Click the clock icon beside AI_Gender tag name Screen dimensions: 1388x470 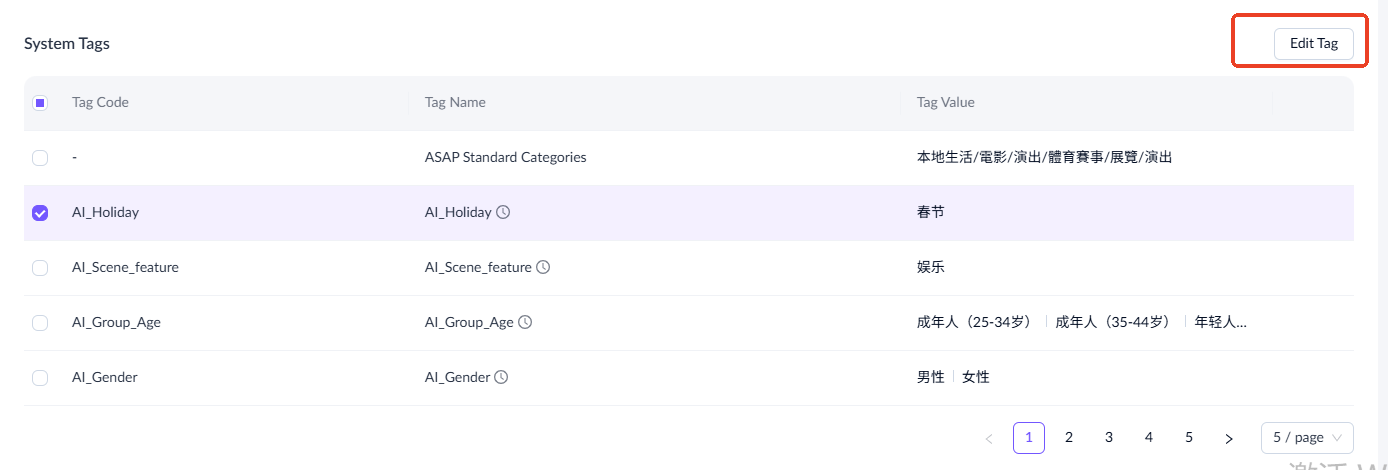(502, 377)
